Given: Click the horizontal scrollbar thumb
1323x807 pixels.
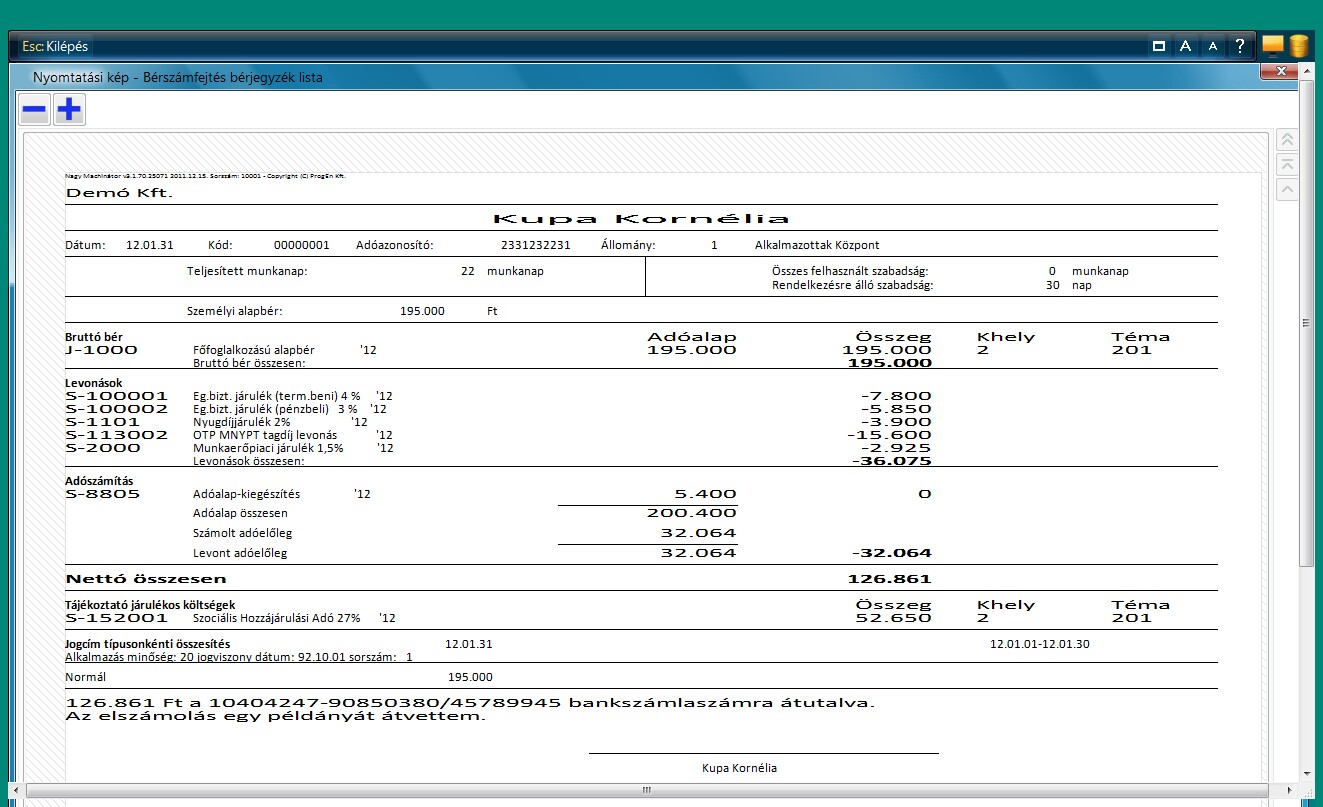Looking at the screenshot, I should 647,790.
